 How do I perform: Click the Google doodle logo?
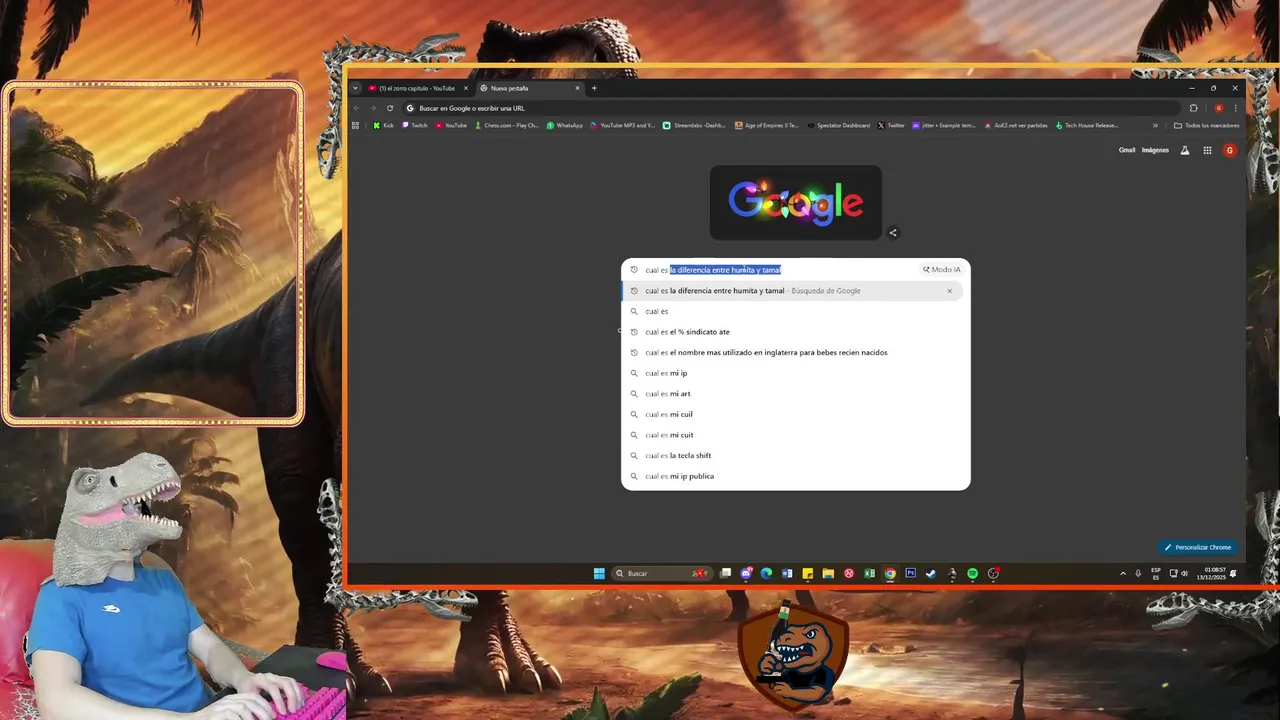click(x=796, y=202)
